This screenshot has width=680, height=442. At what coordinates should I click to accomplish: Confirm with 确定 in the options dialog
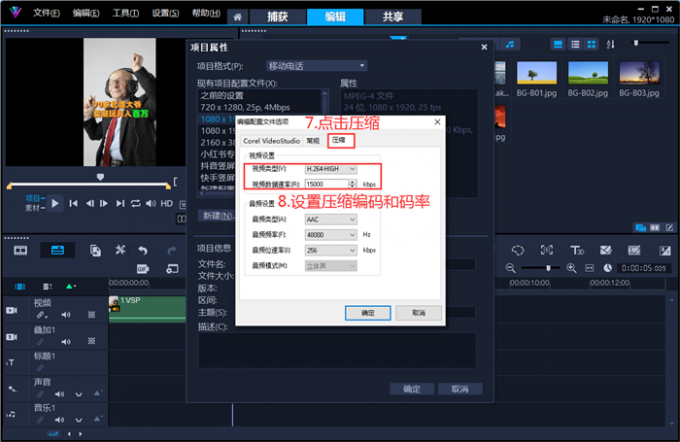[x=368, y=313]
